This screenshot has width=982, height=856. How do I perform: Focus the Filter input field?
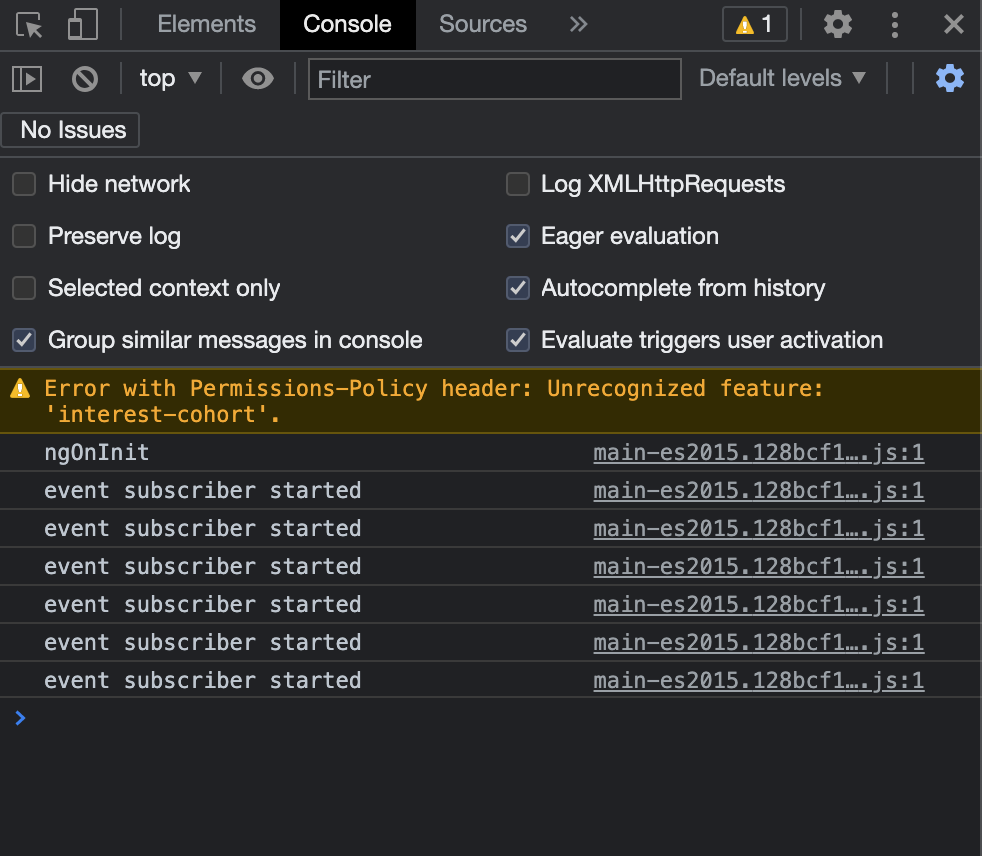click(x=494, y=79)
